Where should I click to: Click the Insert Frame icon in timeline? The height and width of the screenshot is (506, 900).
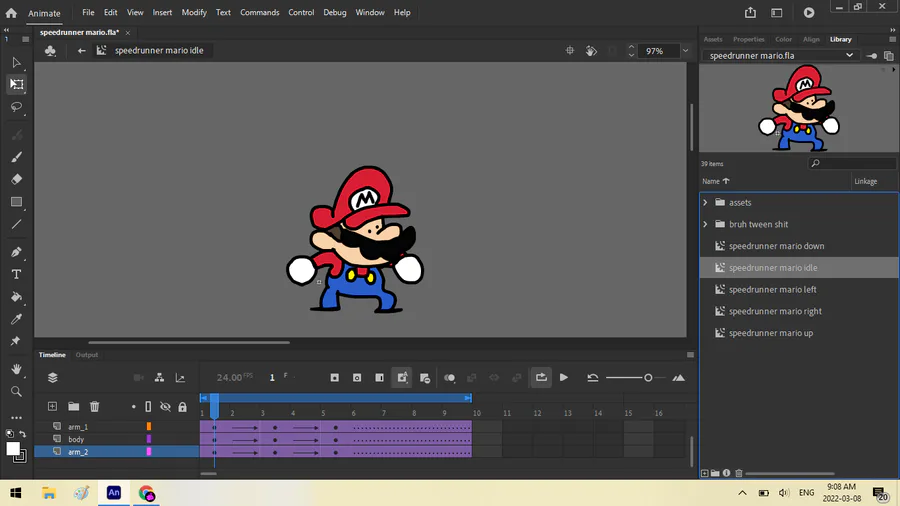click(379, 377)
